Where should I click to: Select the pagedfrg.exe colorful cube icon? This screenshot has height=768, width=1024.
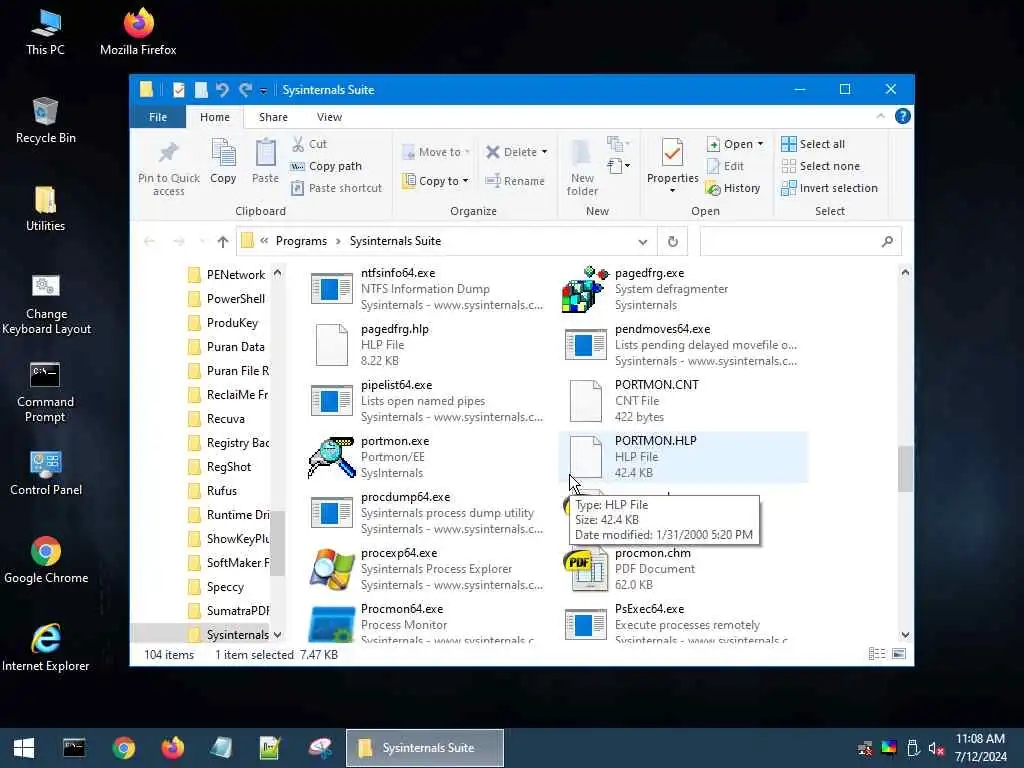[585, 289]
